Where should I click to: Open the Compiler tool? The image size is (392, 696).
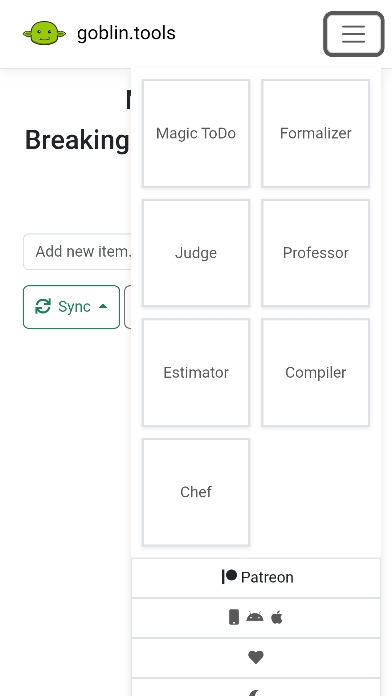coord(316,372)
